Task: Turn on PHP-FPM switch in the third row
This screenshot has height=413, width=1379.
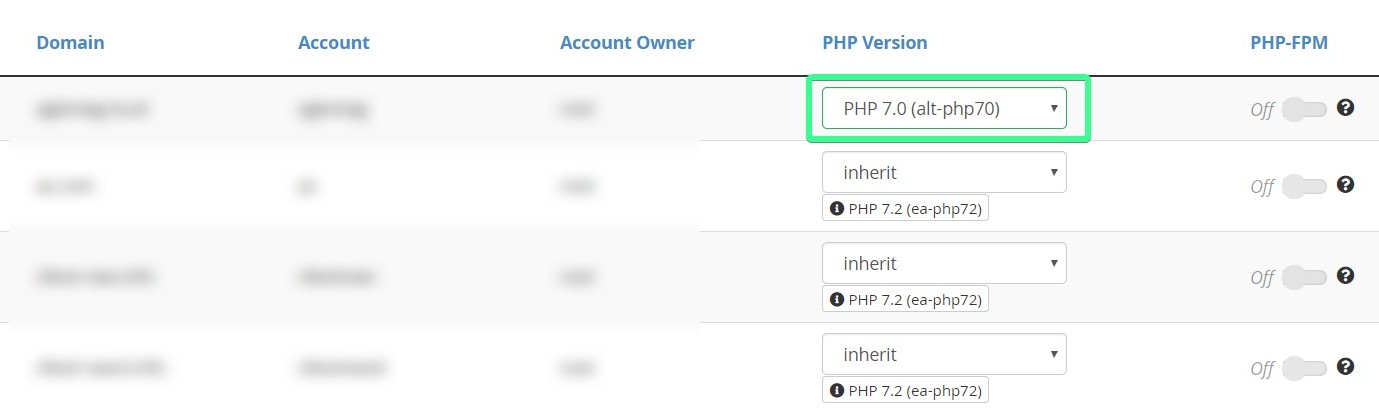Action: coord(1304,276)
